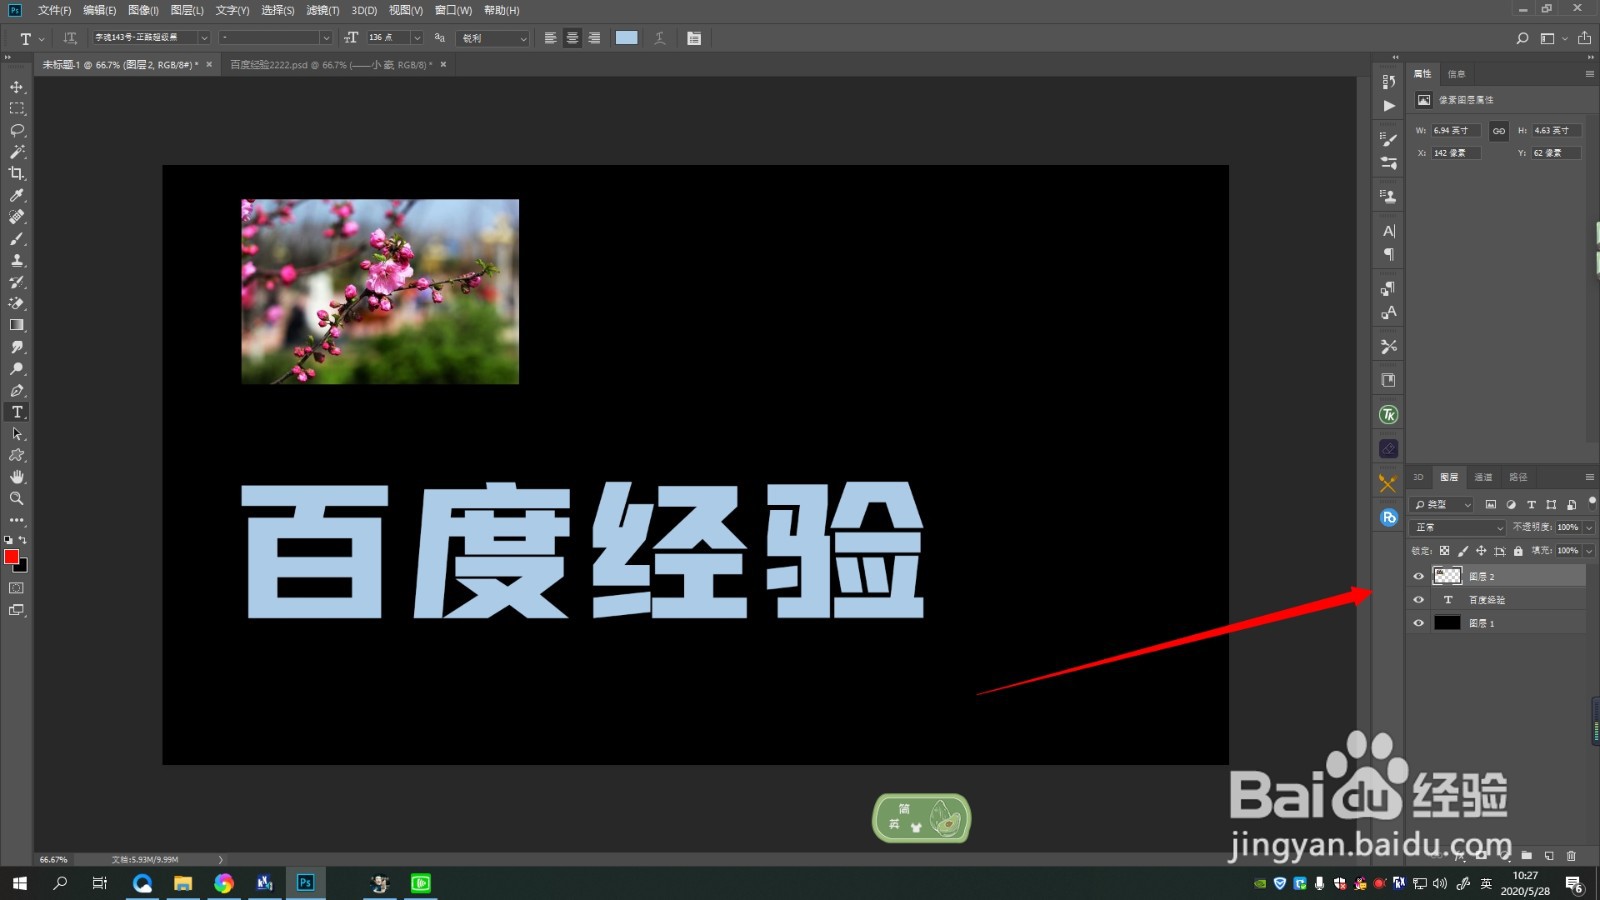Click the delete layer trash icon
The height and width of the screenshot is (900, 1600).
pos(1571,855)
